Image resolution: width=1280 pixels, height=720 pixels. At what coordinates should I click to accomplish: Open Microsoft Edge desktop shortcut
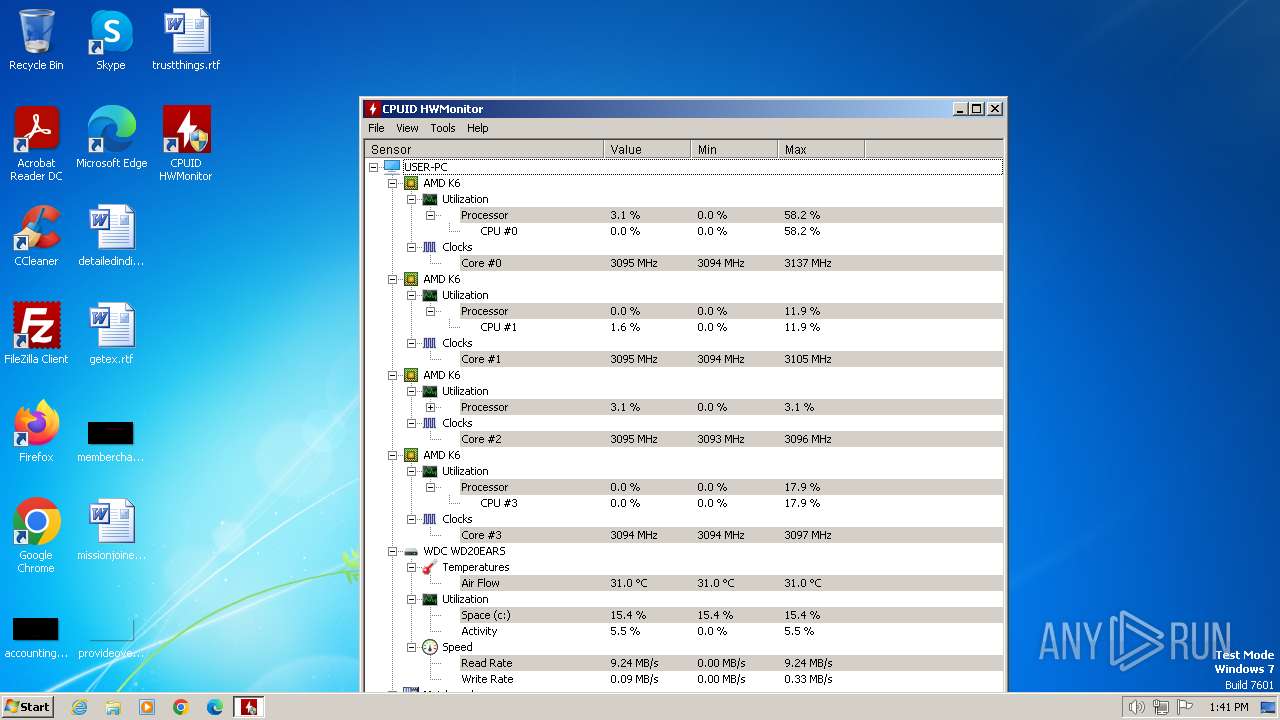coord(111,138)
